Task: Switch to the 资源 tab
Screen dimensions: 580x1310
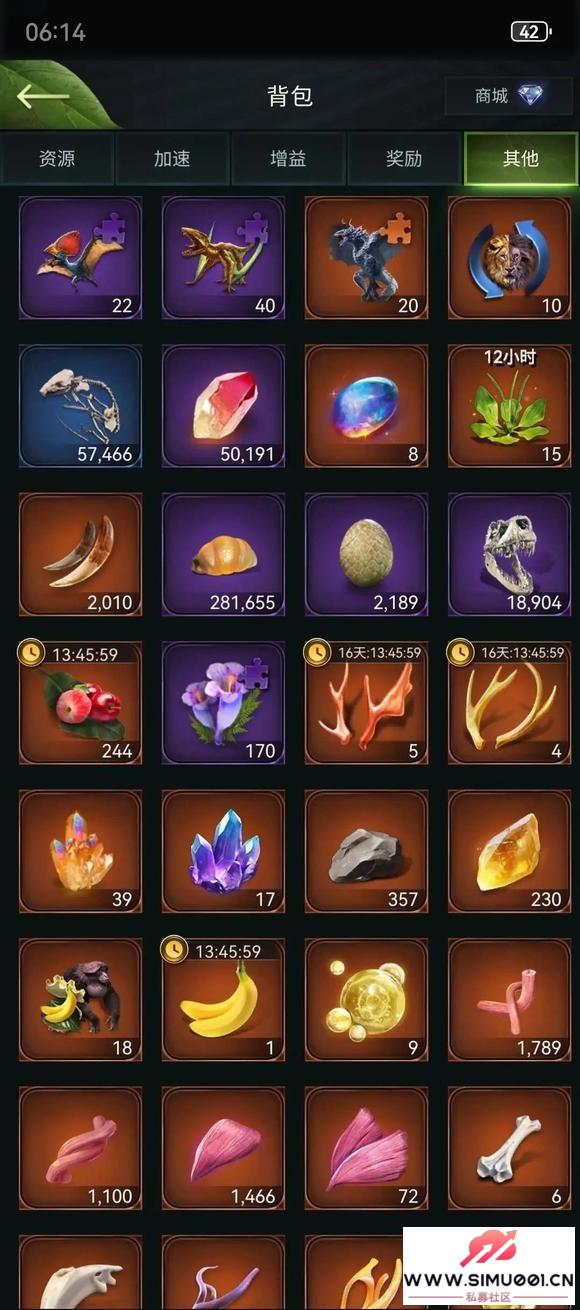Action: [x=57, y=159]
